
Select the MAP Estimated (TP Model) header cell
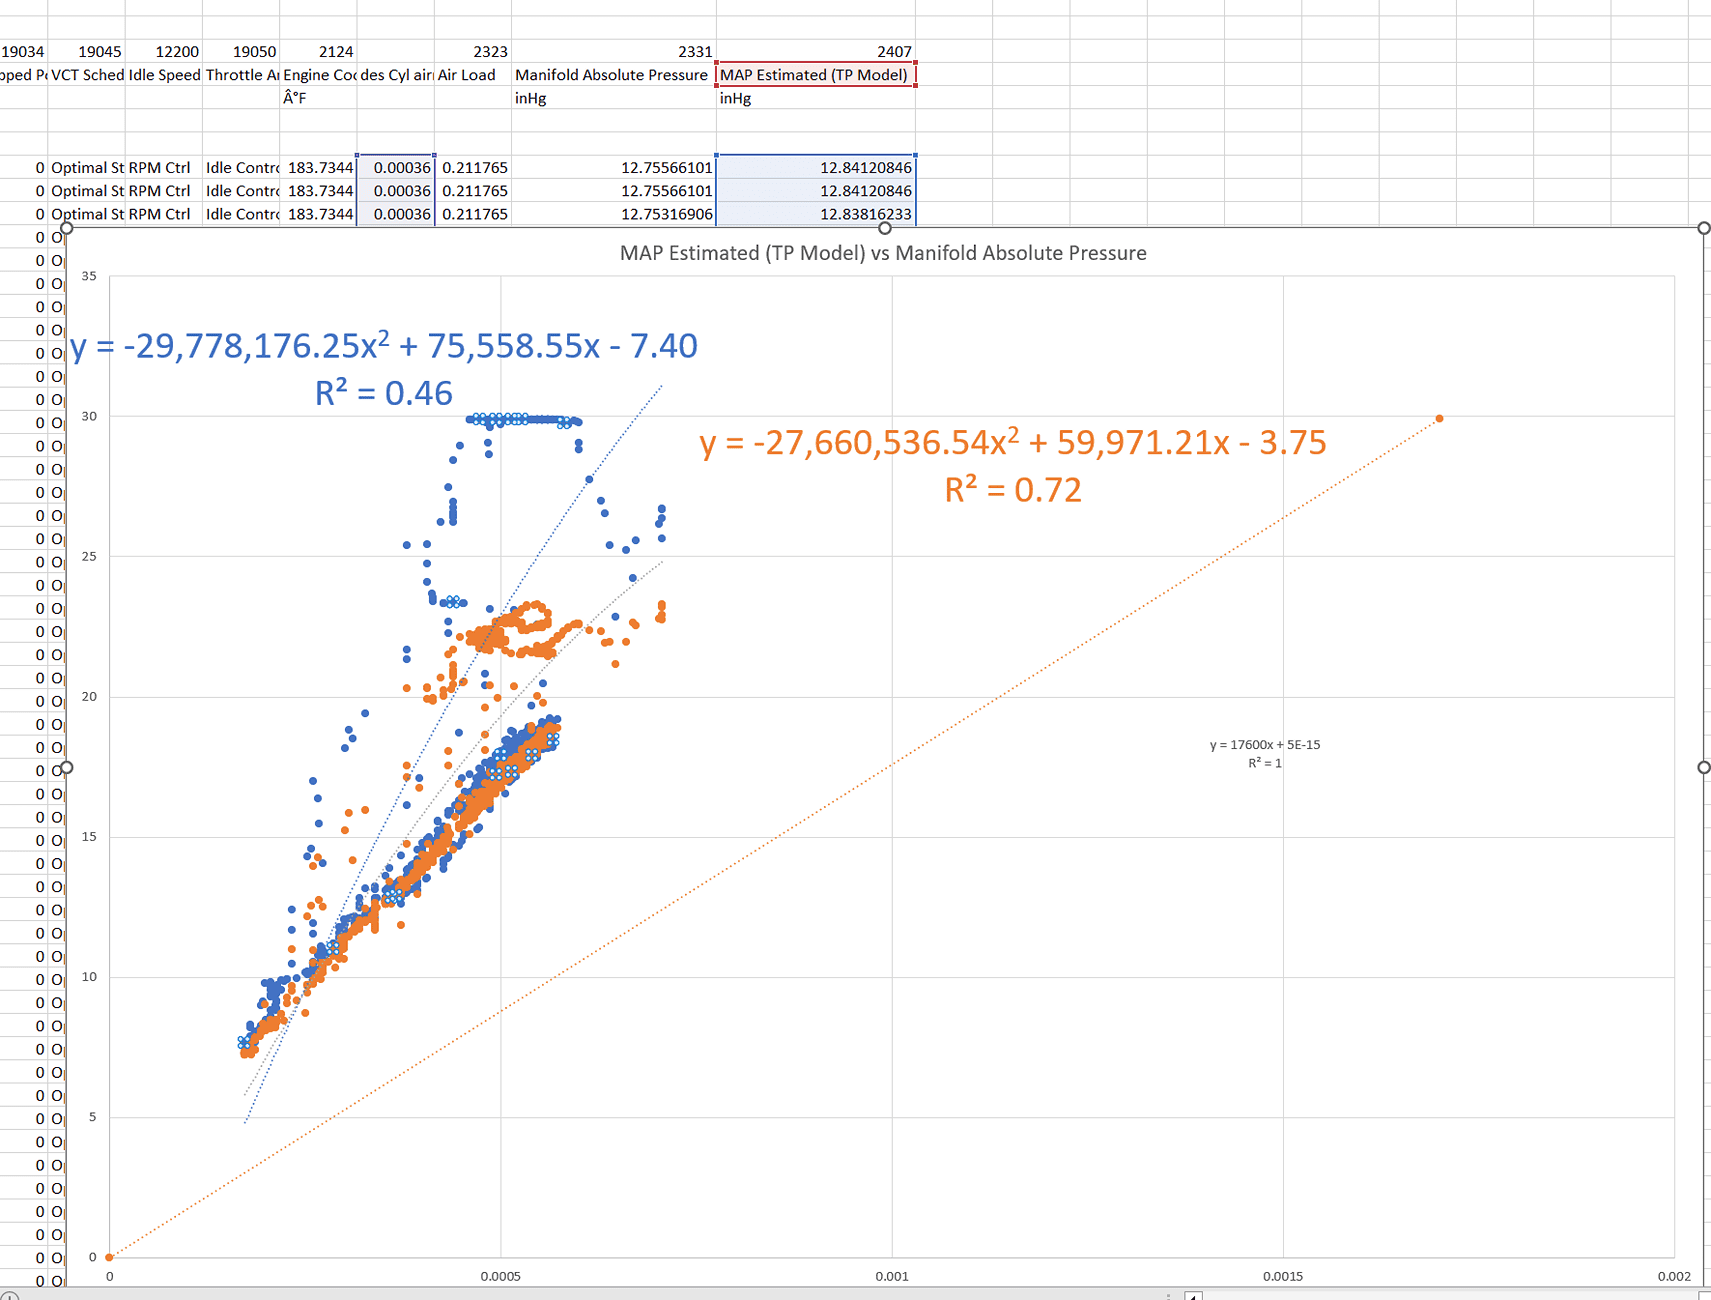point(815,75)
